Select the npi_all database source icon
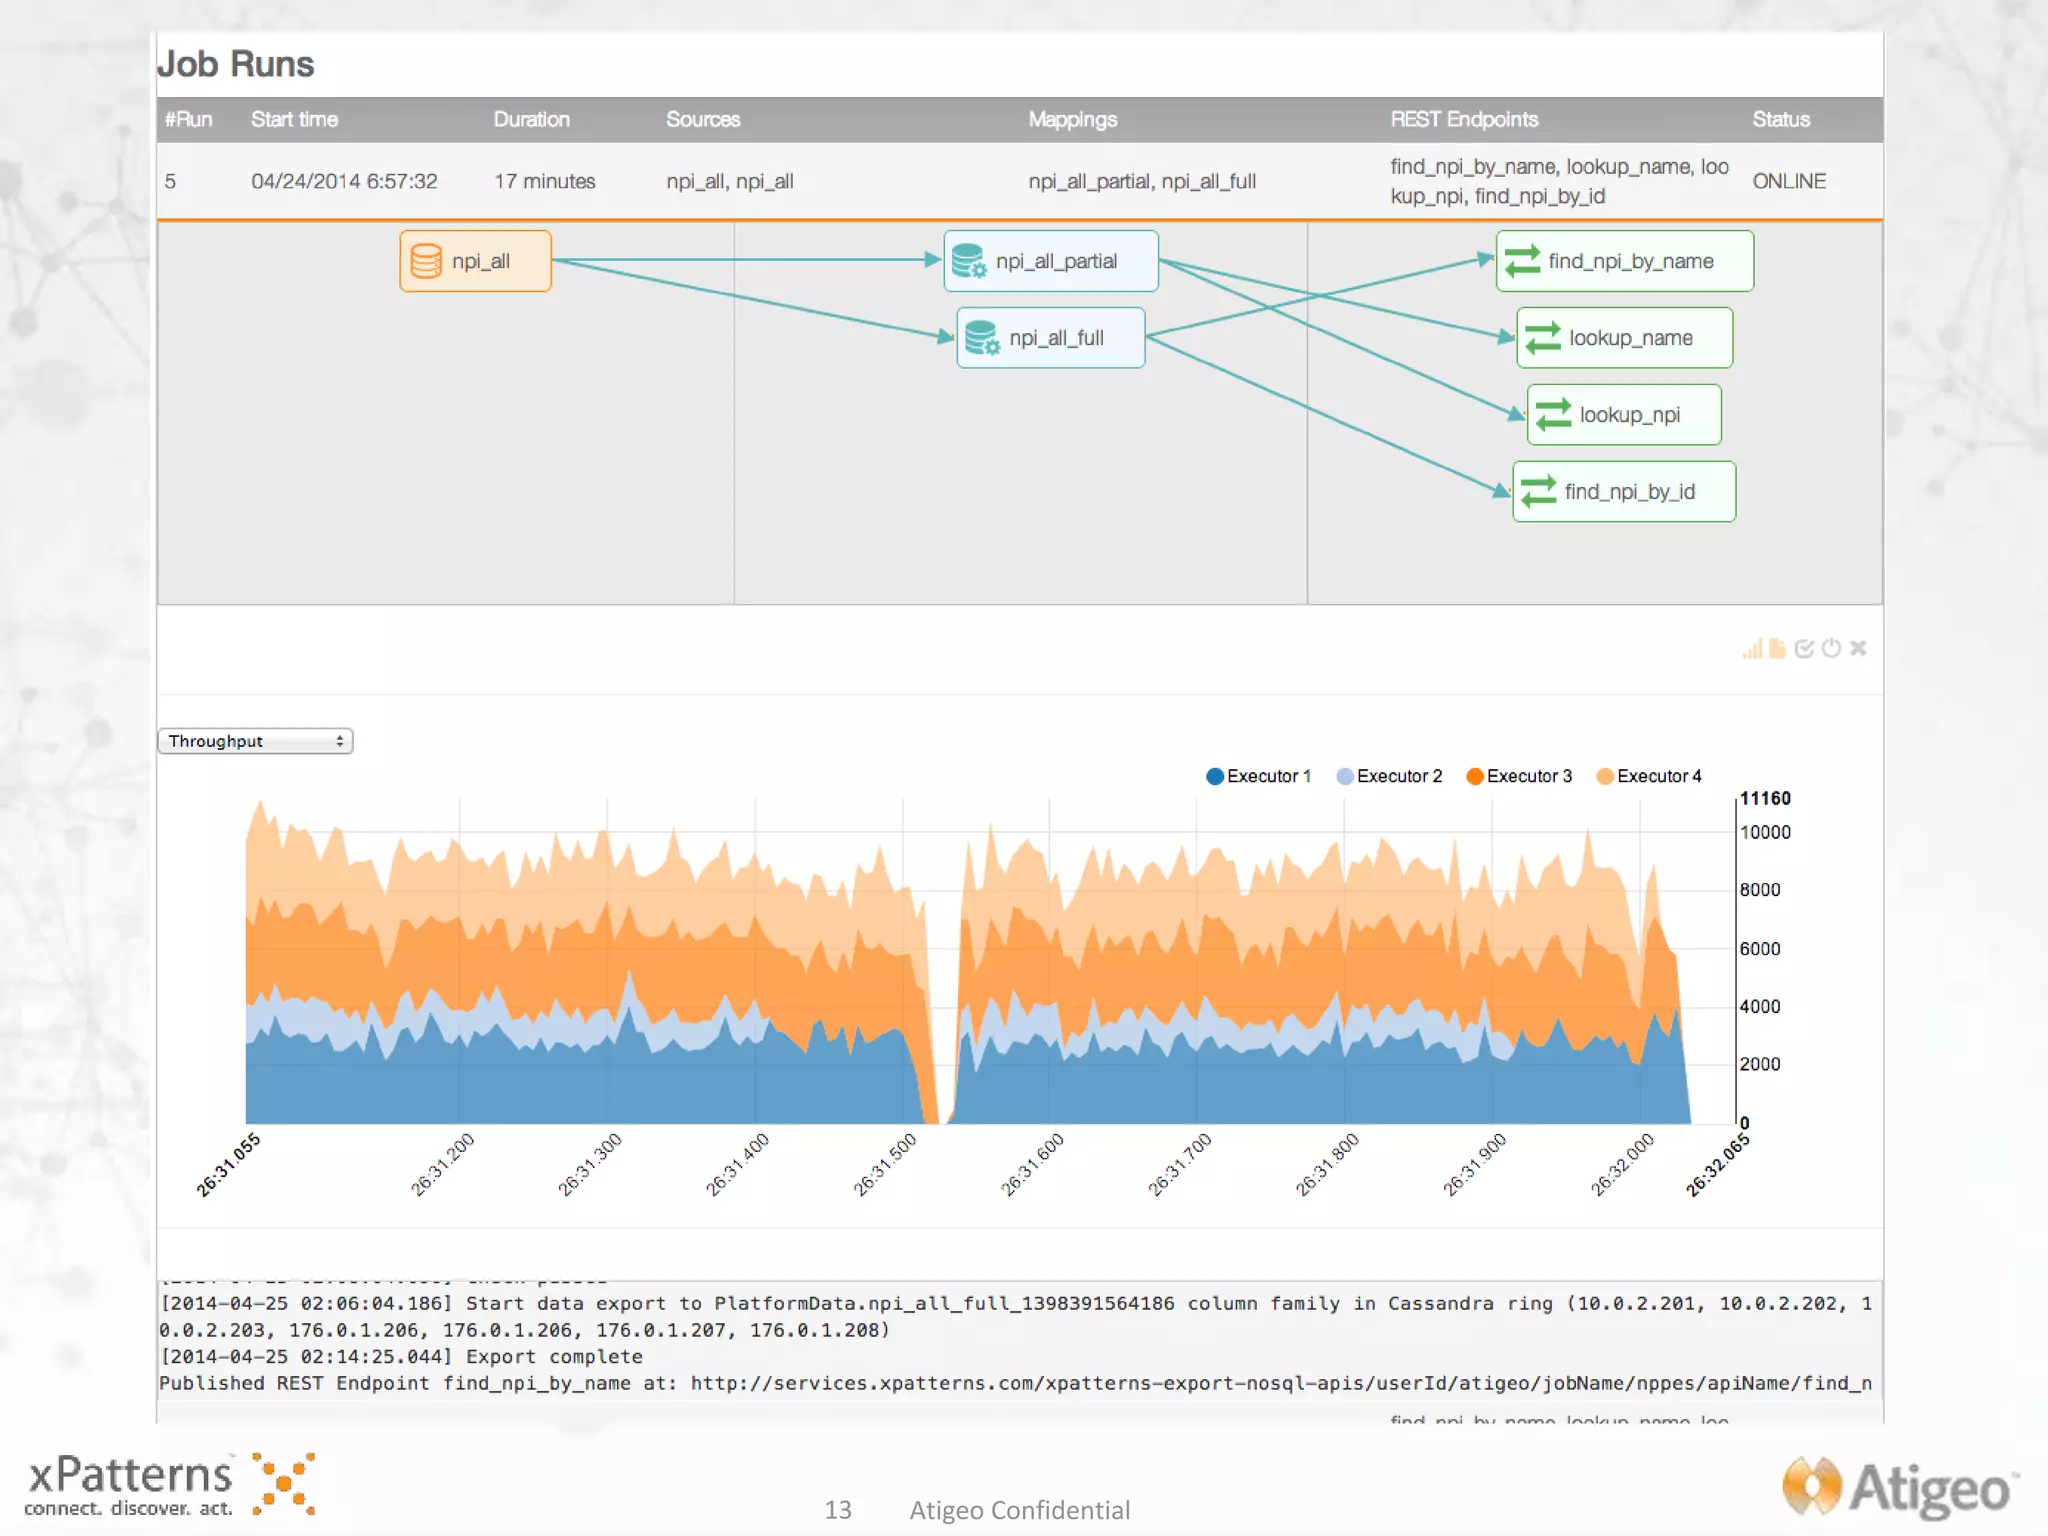 pos(426,261)
